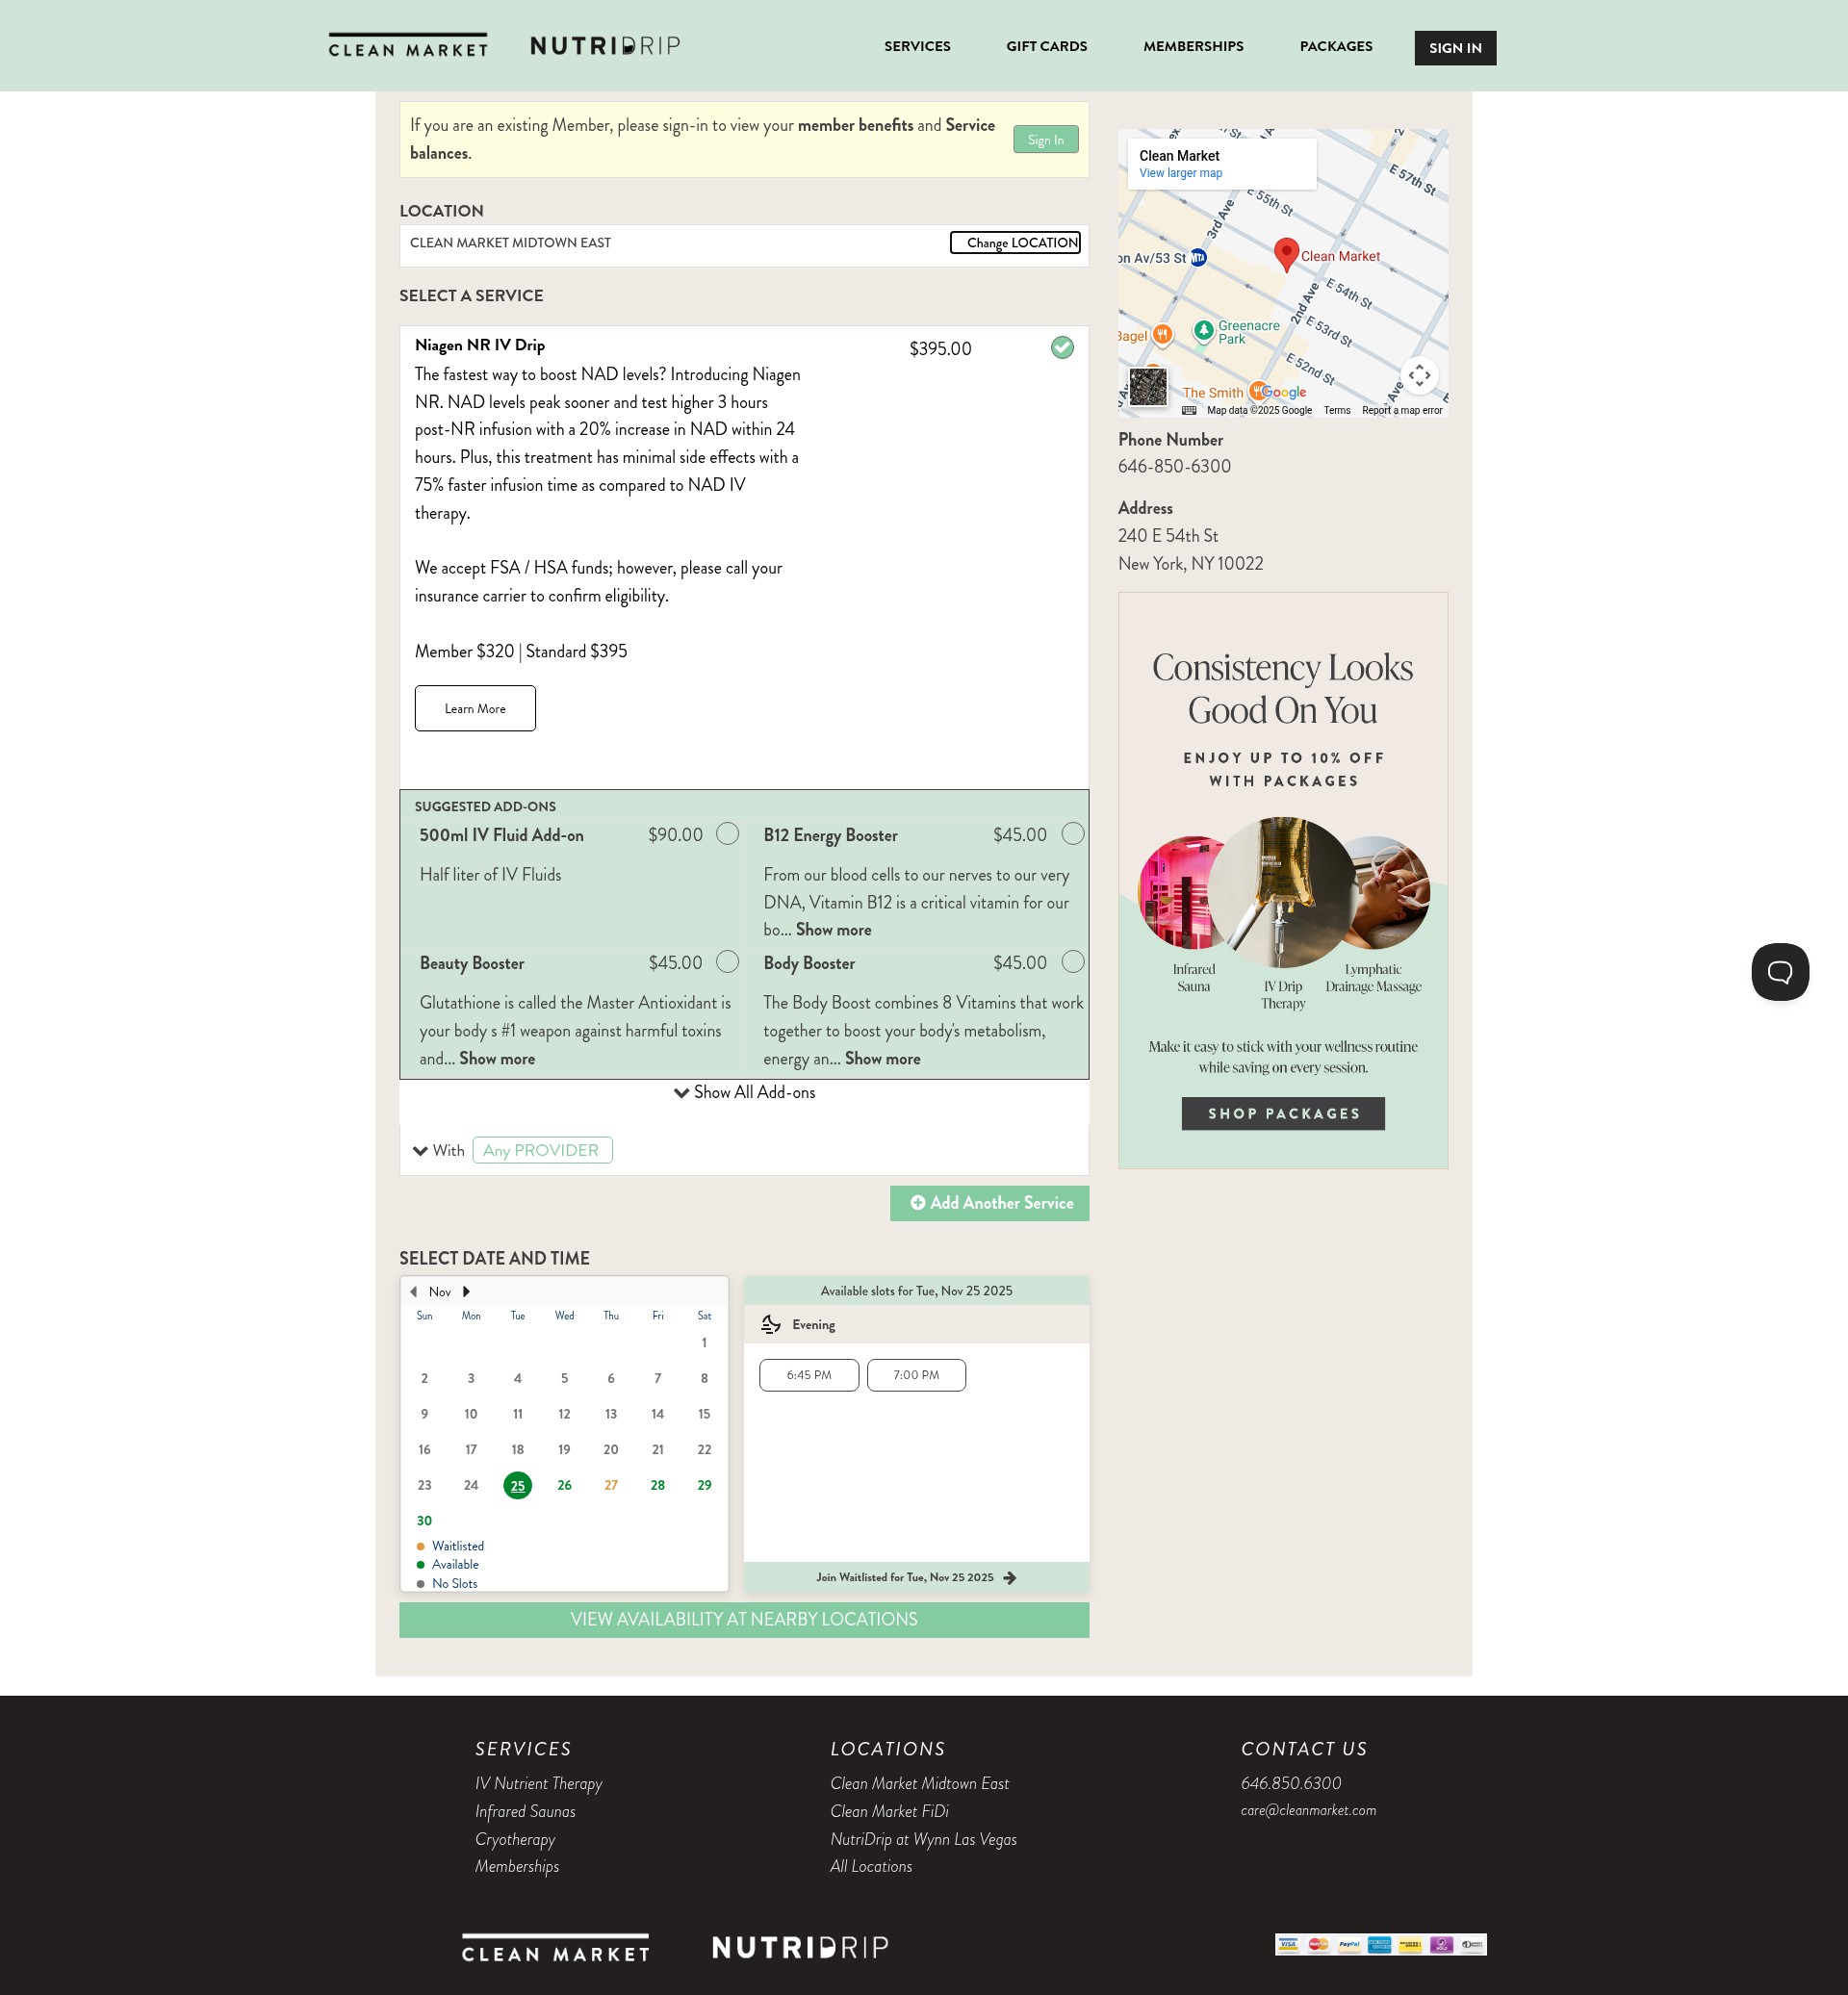Expand Show All Add-ons

[744, 1093]
